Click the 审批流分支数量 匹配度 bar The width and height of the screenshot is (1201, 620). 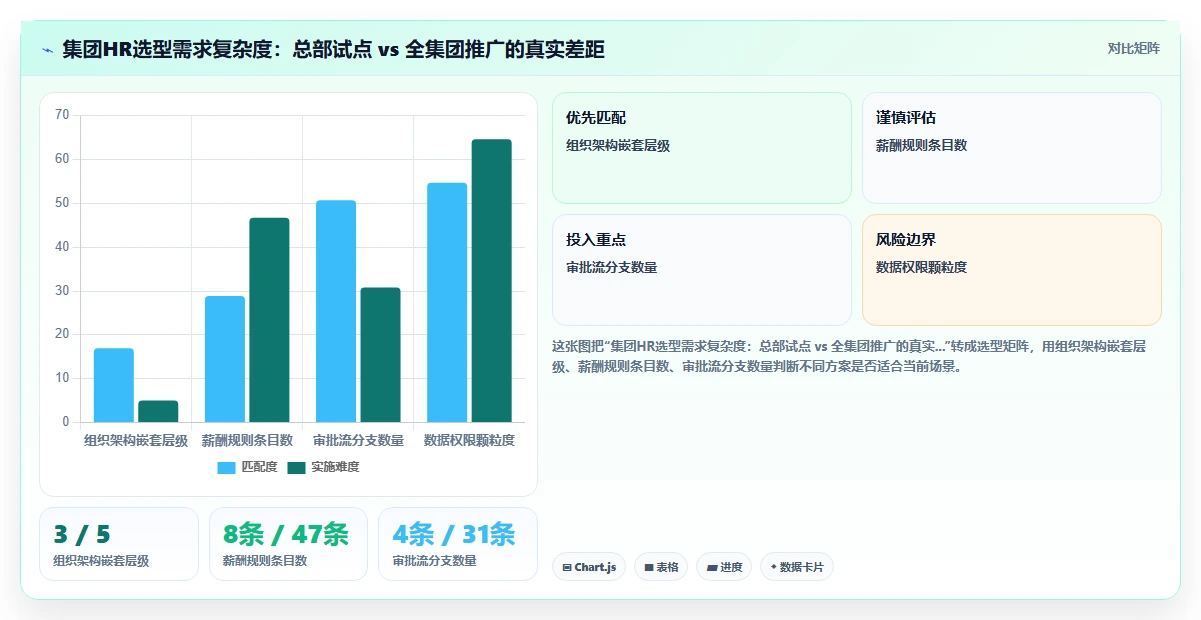(336, 311)
